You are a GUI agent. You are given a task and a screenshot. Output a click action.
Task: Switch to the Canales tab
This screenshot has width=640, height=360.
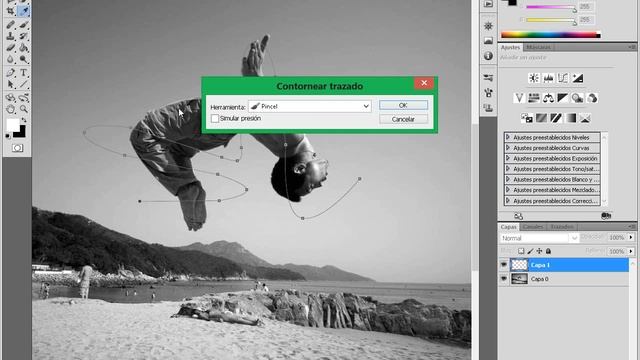533,227
